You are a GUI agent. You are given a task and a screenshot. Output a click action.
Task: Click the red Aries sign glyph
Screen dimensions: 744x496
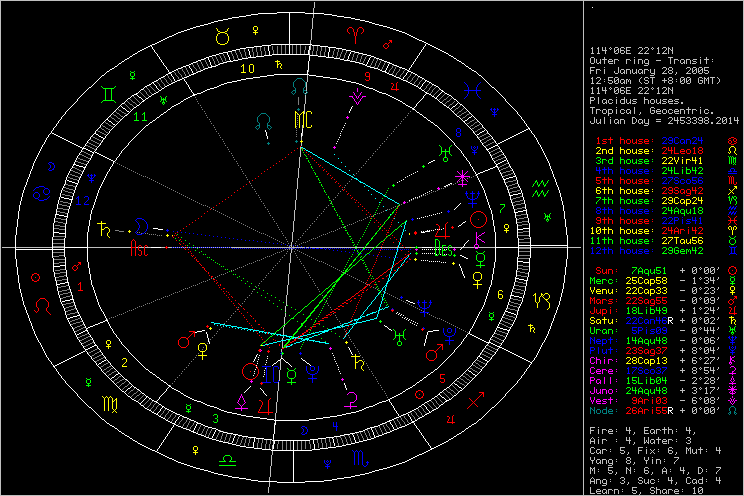tap(356, 32)
